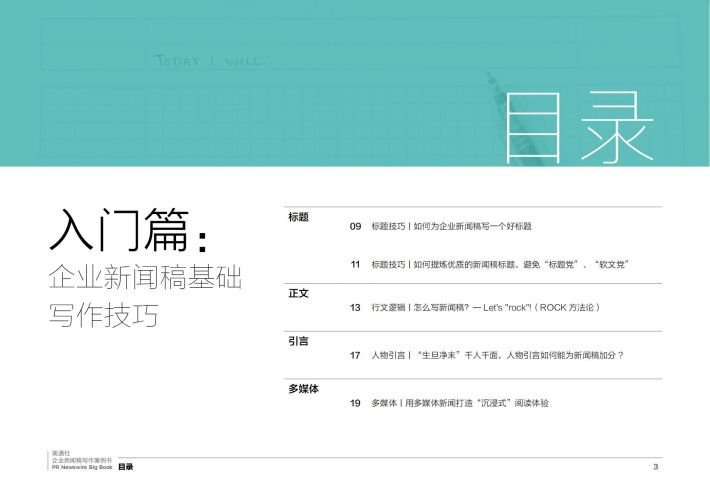
Task: Click the page number 3 in the footer
Action: (x=654, y=467)
